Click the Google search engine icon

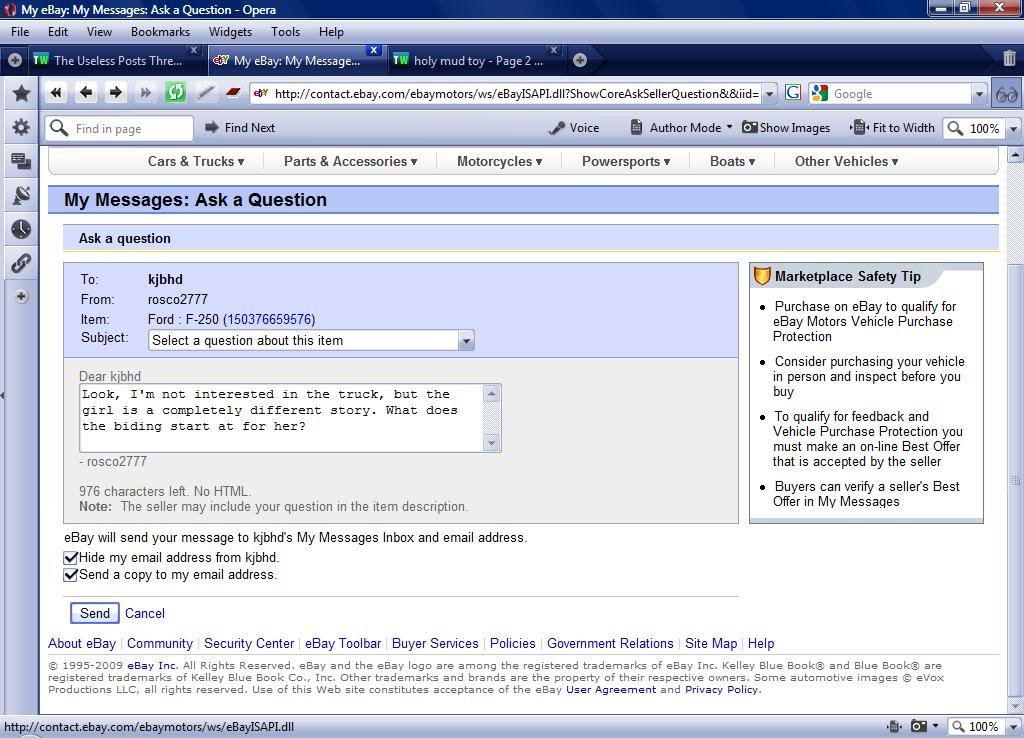pos(820,93)
